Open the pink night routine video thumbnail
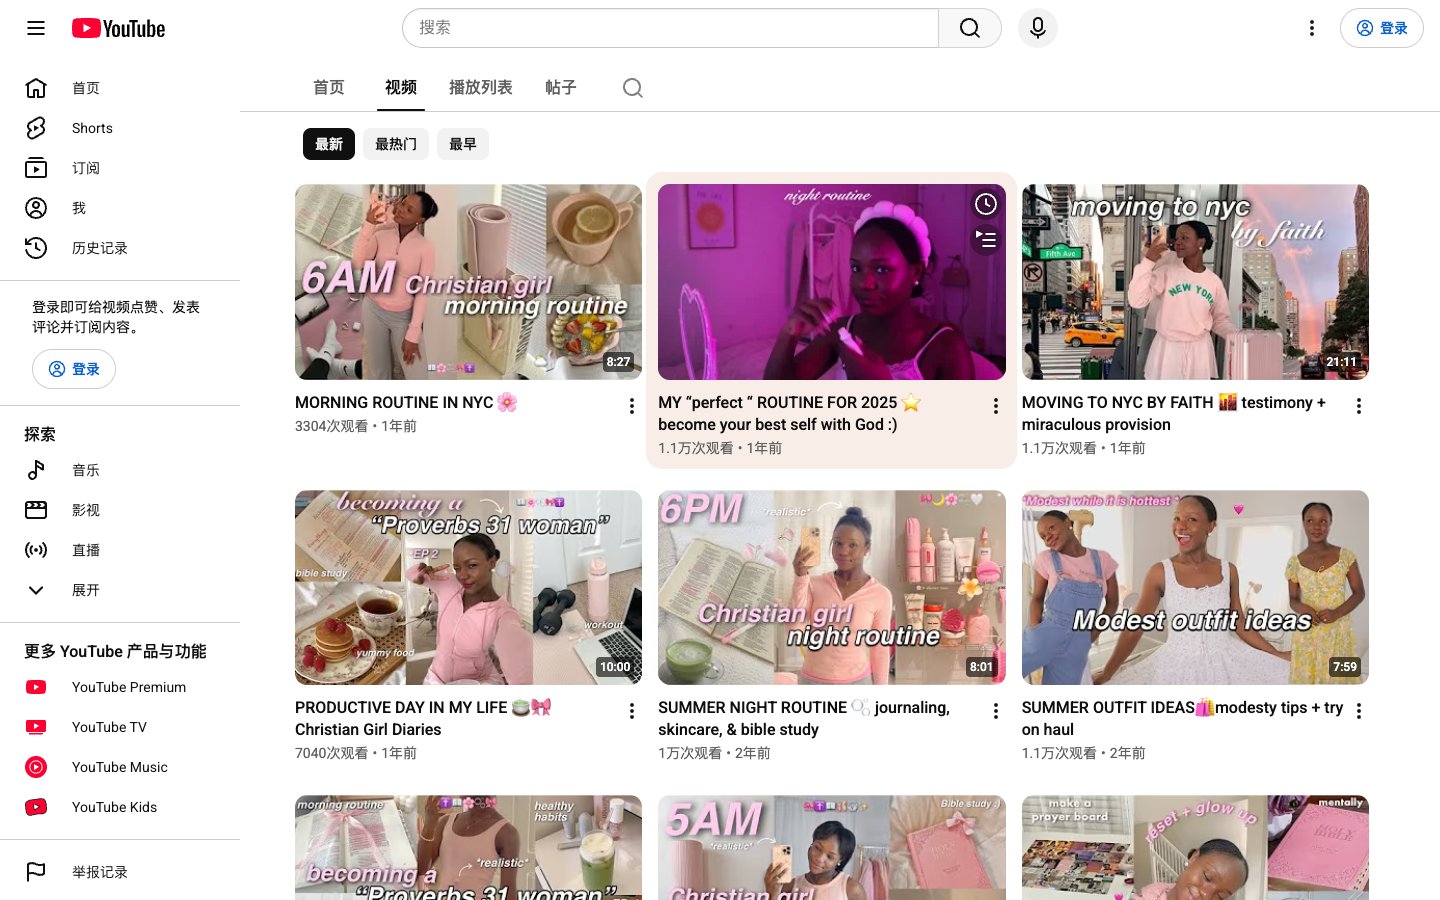This screenshot has height=900, width=1440. point(832,282)
